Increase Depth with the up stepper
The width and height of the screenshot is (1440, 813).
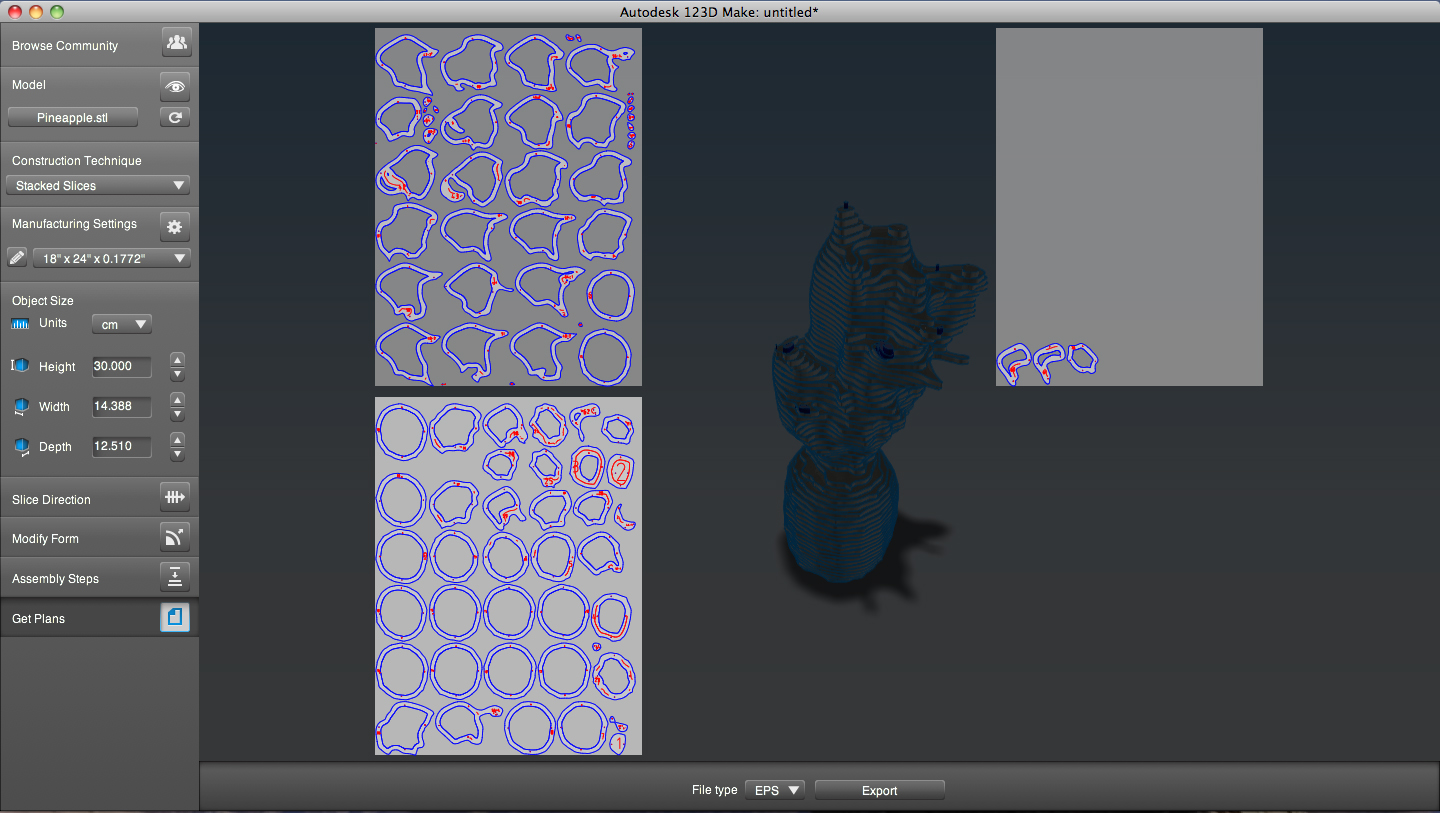[177, 439]
